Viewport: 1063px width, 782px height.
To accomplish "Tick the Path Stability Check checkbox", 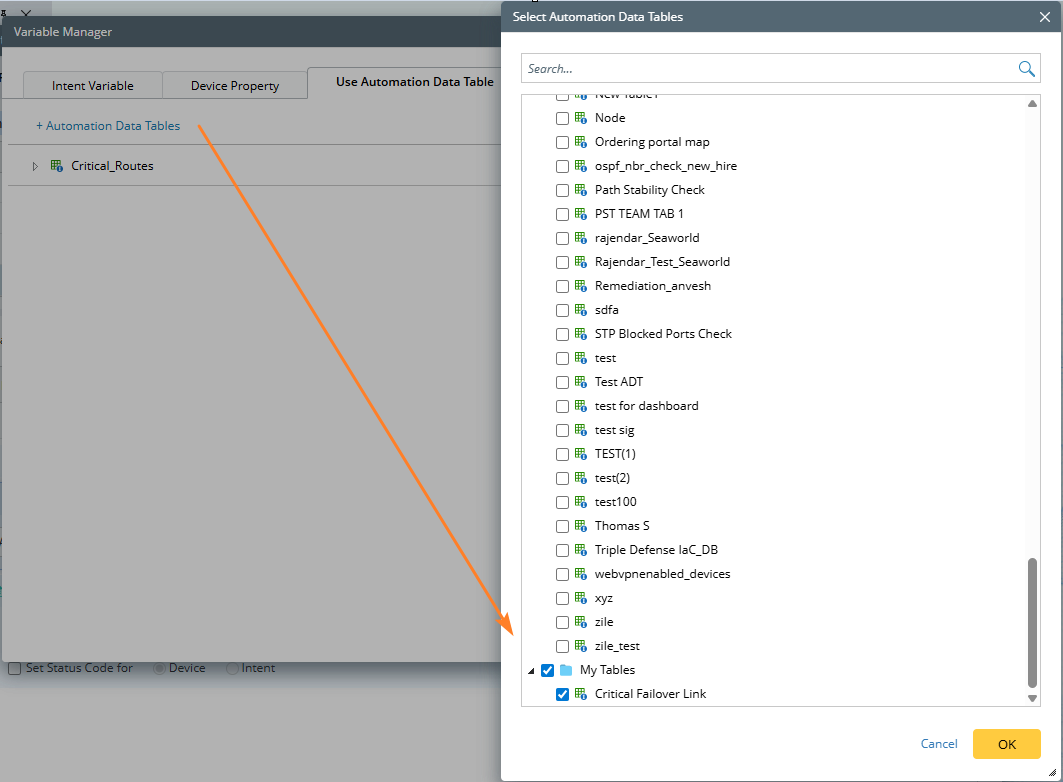I will 562,190.
